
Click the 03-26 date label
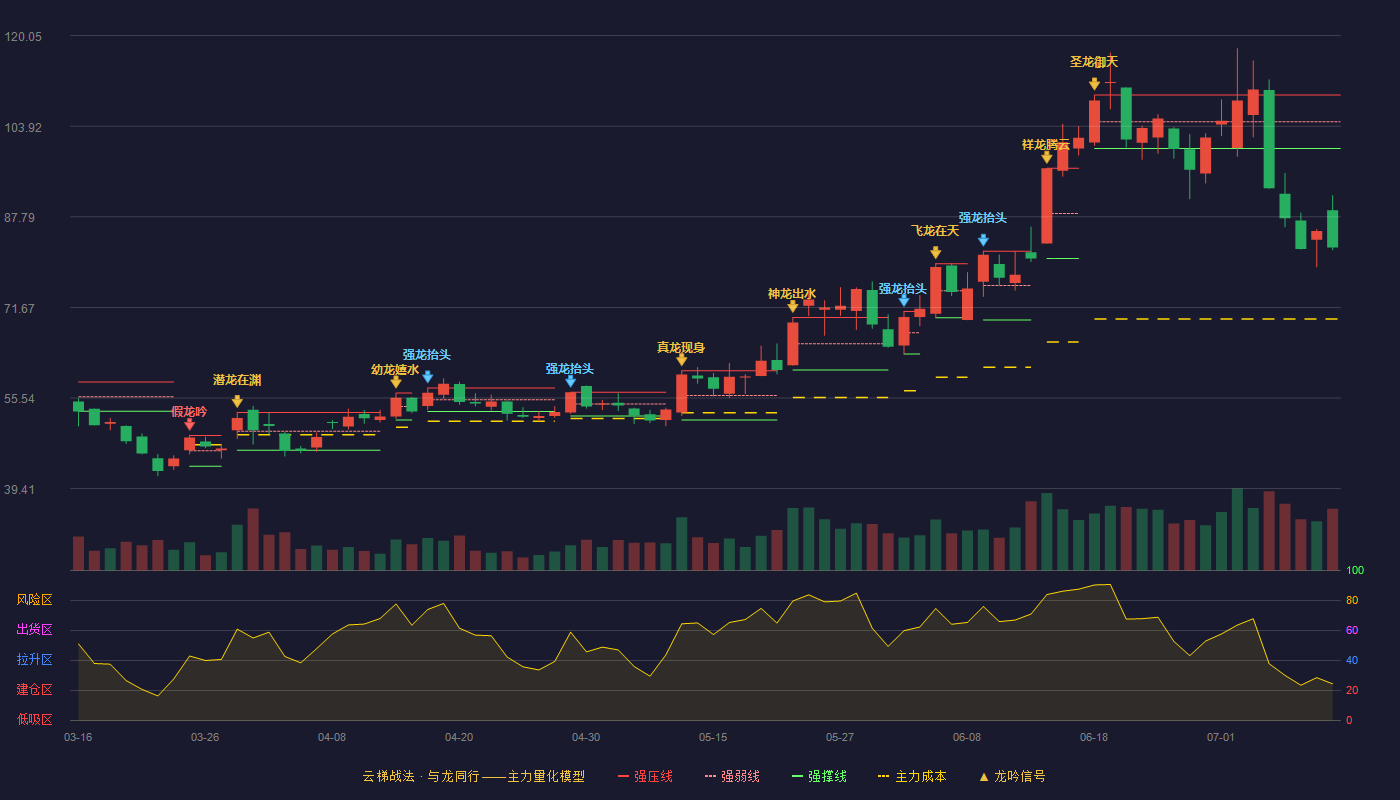click(205, 737)
